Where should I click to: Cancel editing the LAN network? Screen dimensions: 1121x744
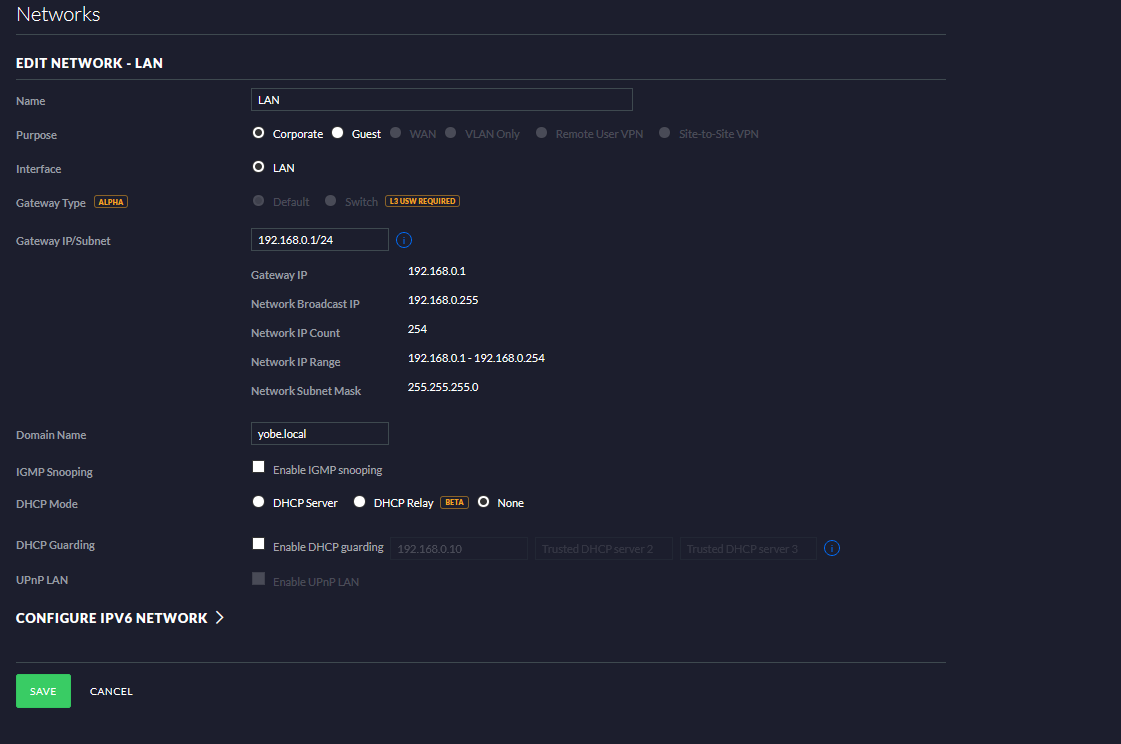coord(111,691)
